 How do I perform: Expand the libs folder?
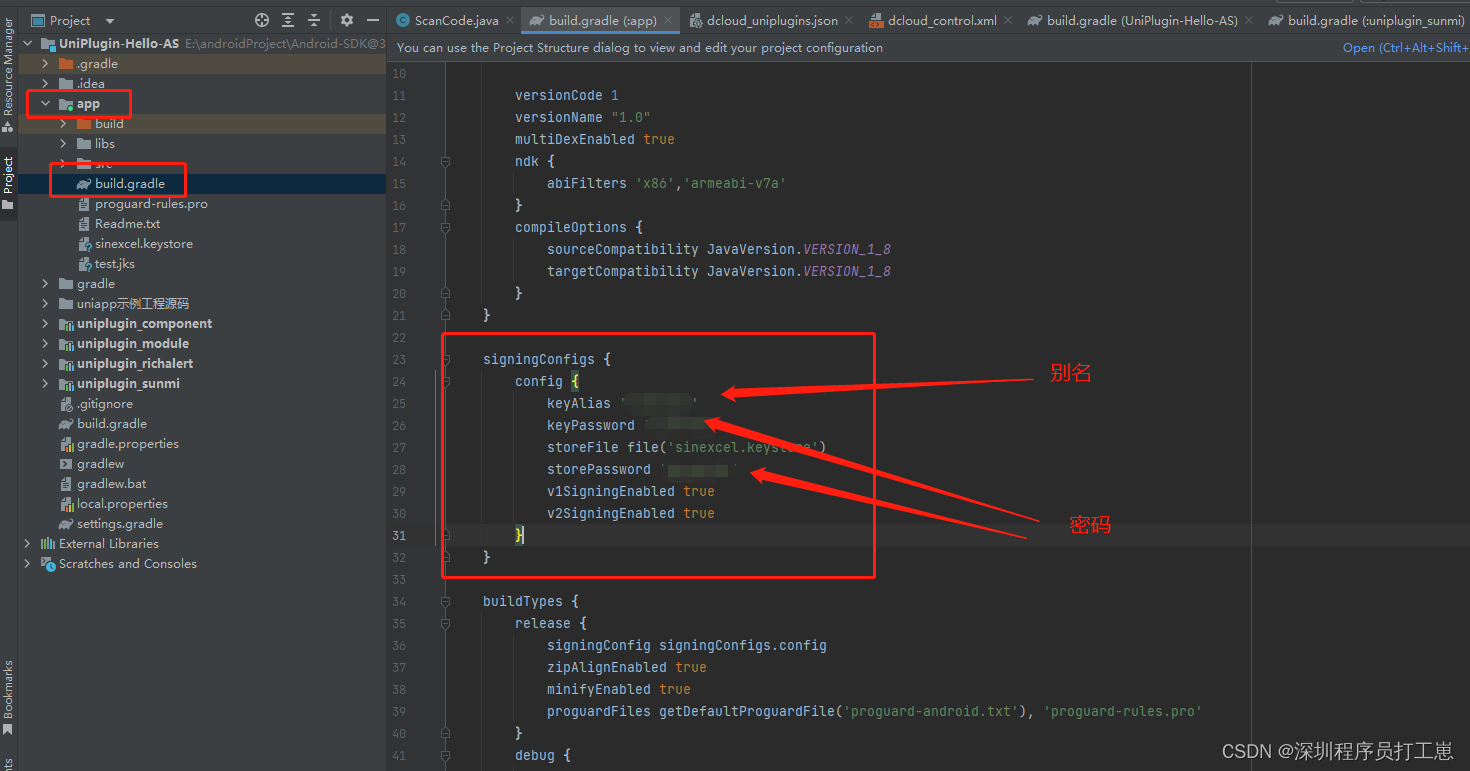point(63,144)
